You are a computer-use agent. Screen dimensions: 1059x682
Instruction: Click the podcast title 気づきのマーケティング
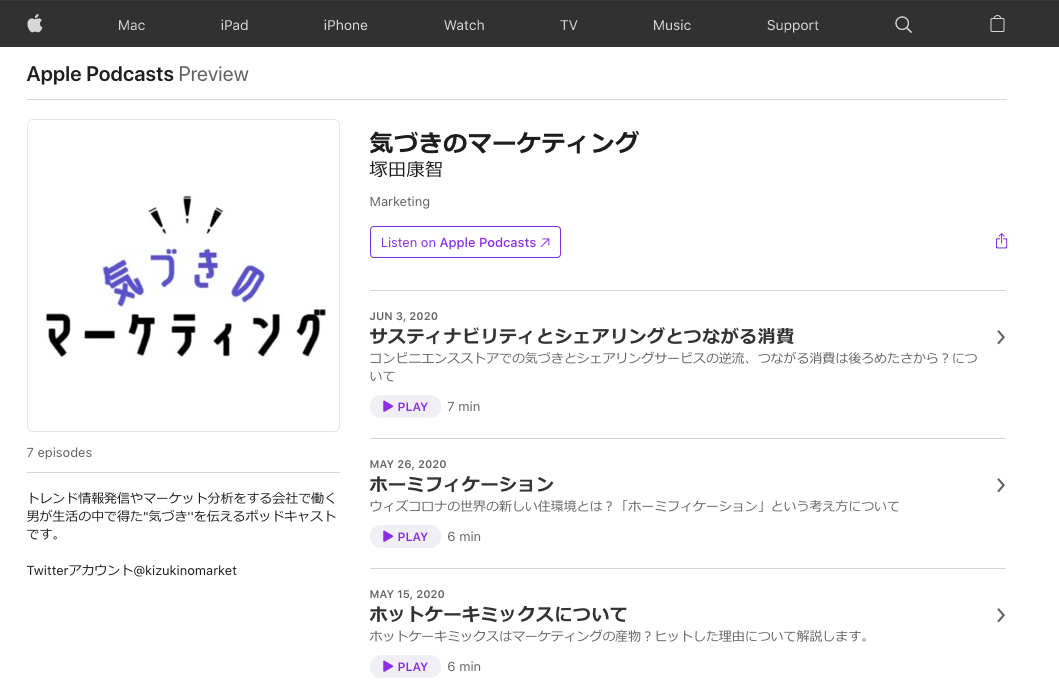[x=503, y=142]
